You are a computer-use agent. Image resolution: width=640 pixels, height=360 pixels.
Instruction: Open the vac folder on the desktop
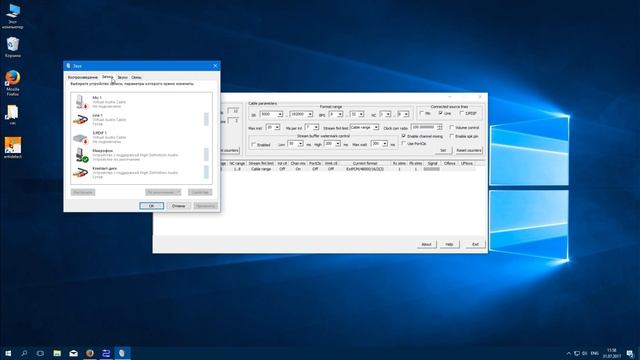coord(13,115)
